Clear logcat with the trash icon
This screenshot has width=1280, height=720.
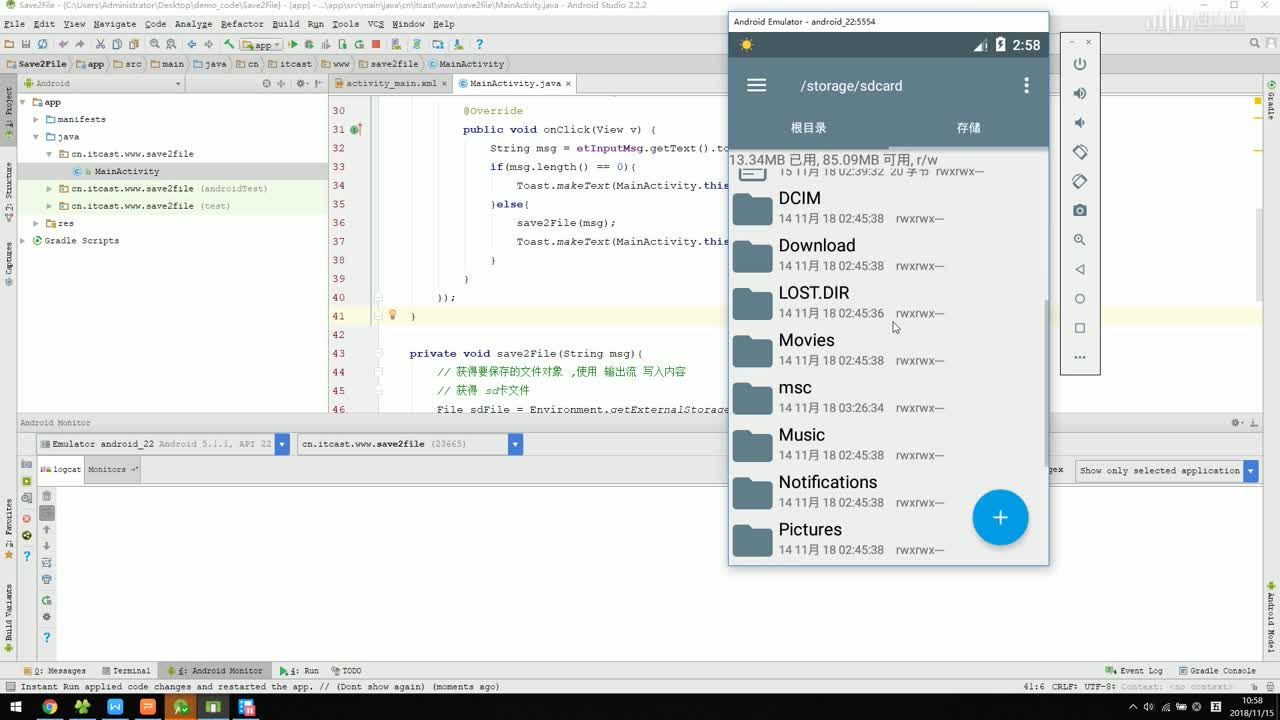46,495
